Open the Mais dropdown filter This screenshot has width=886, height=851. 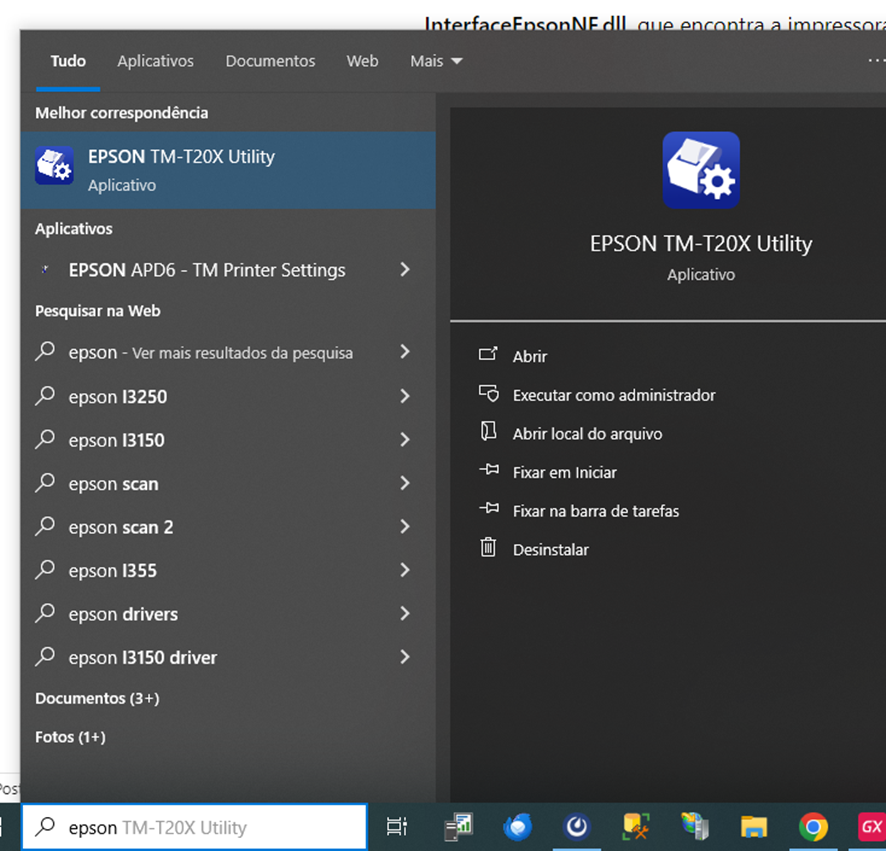tap(436, 61)
